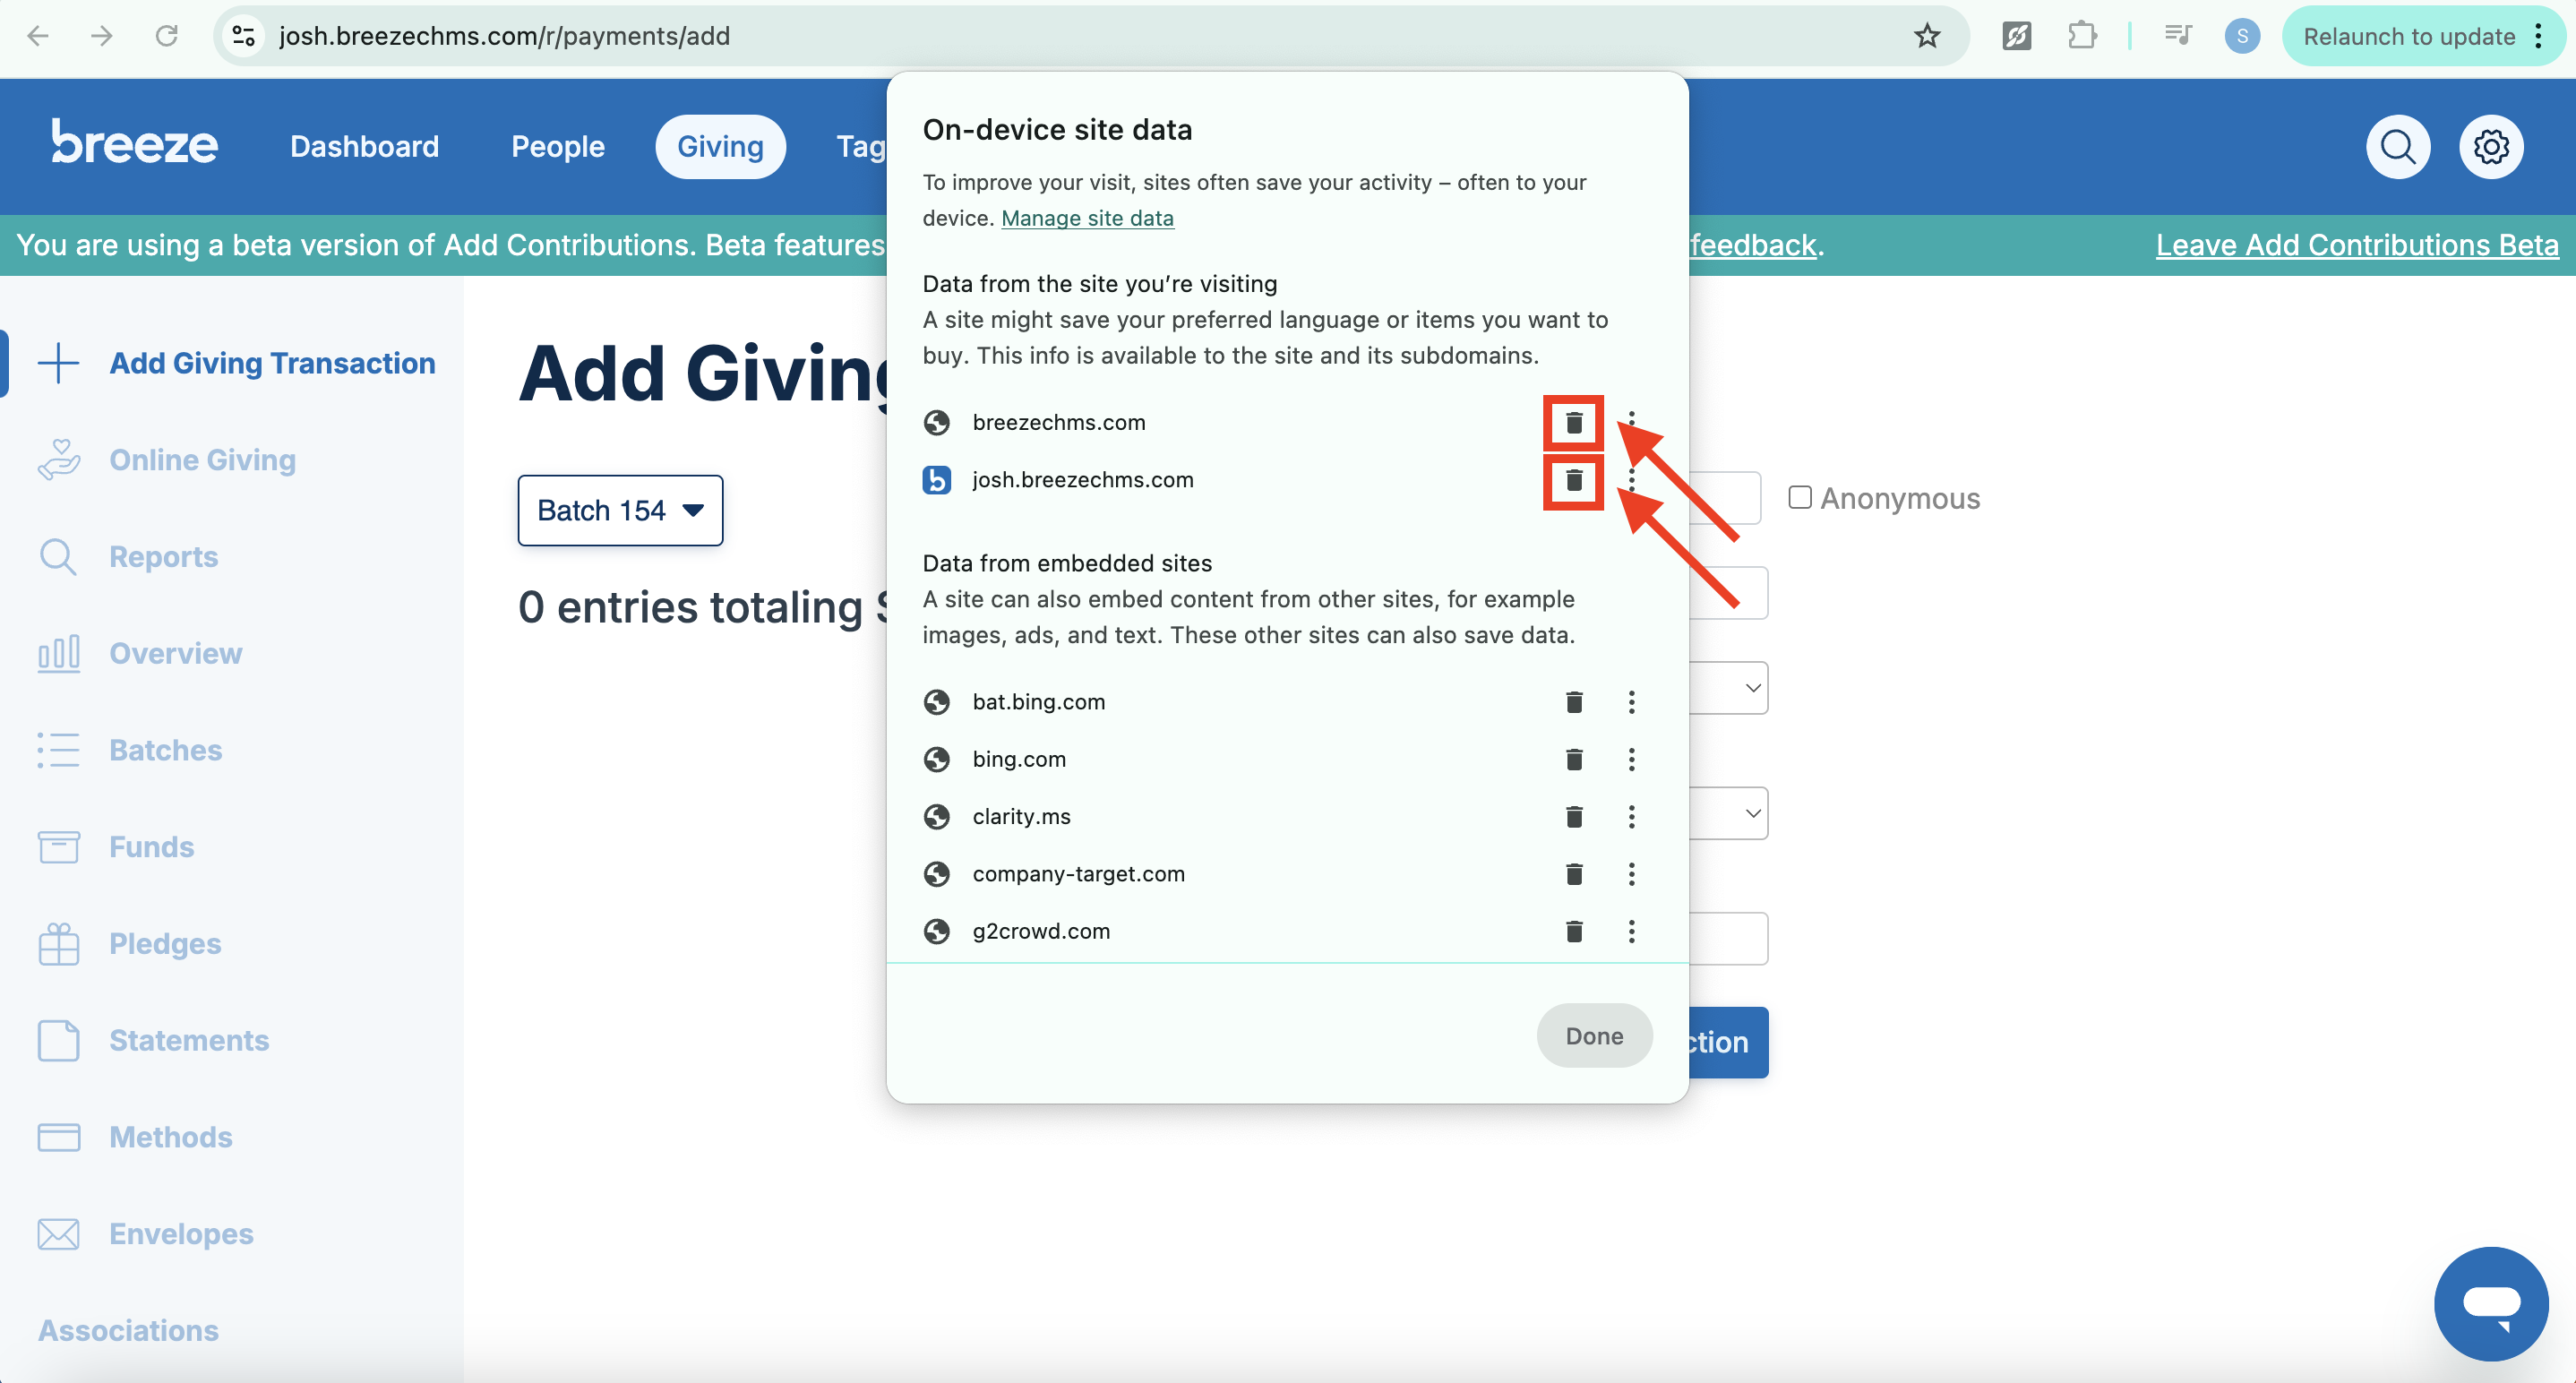2576x1383 pixels.
Task: Click Leave Add Contributions Beta link
Action: [2357, 245]
